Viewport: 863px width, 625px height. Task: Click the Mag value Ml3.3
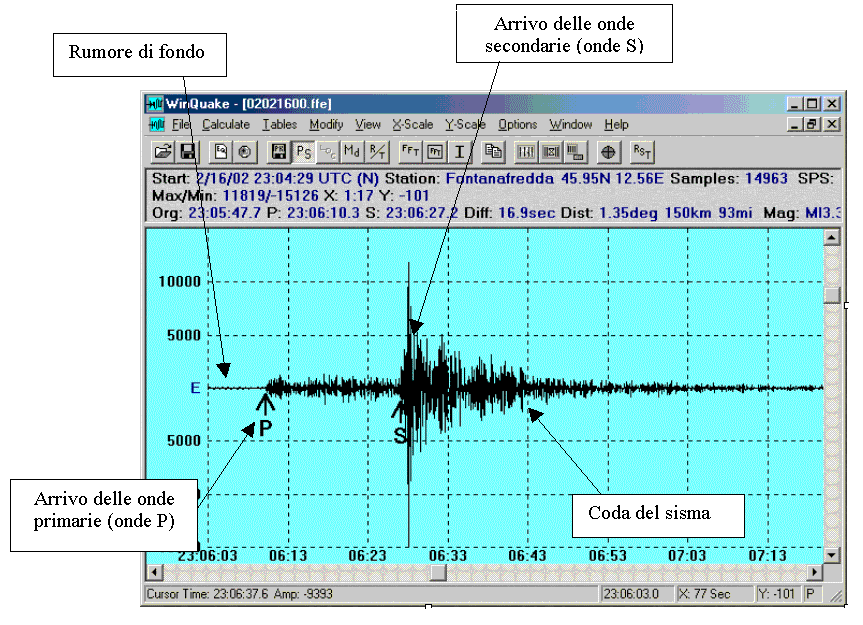coord(823,212)
